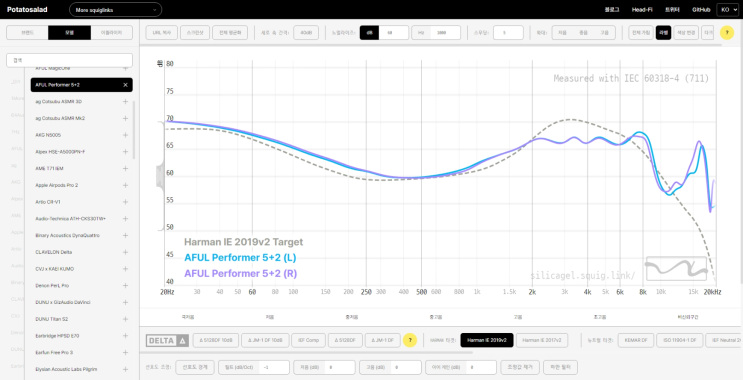Image resolution: width=743 pixels, height=380 pixels.
Task: Remove AFUL Performer 5+2 with X icon
Action: pyautogui.click(x=126, y=85)
